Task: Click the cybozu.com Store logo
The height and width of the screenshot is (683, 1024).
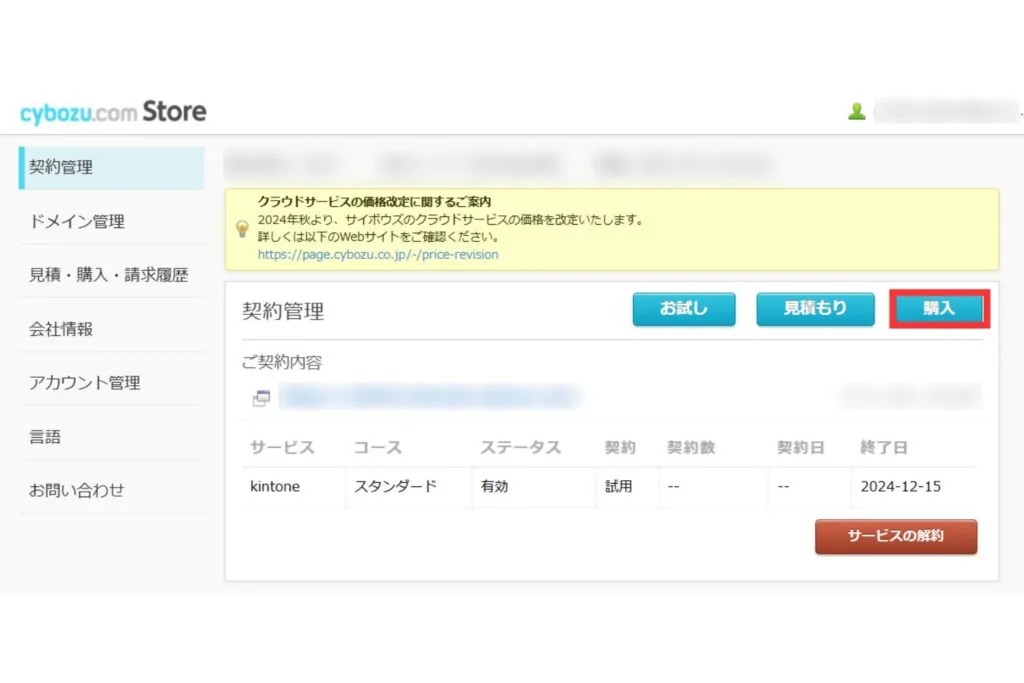Action: [x=113, y=112]
